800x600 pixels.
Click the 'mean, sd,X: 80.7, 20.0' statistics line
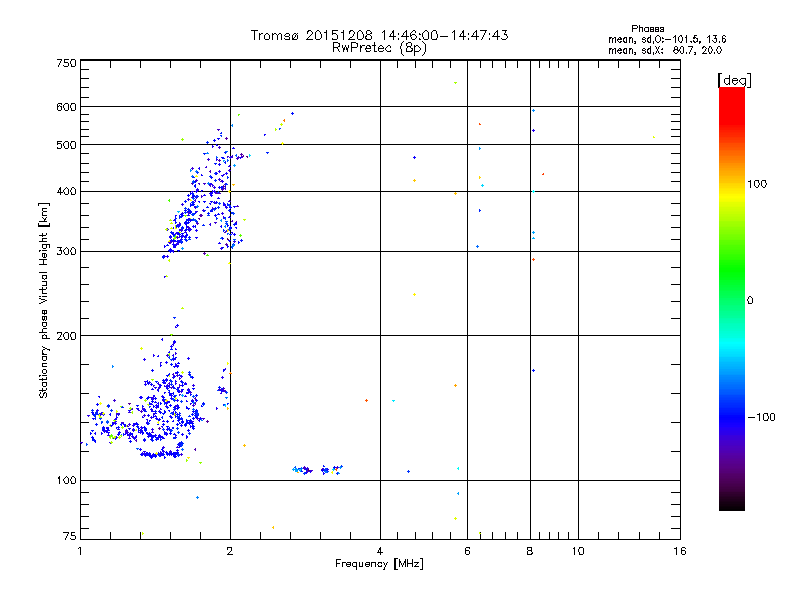[x=665, y=50]
